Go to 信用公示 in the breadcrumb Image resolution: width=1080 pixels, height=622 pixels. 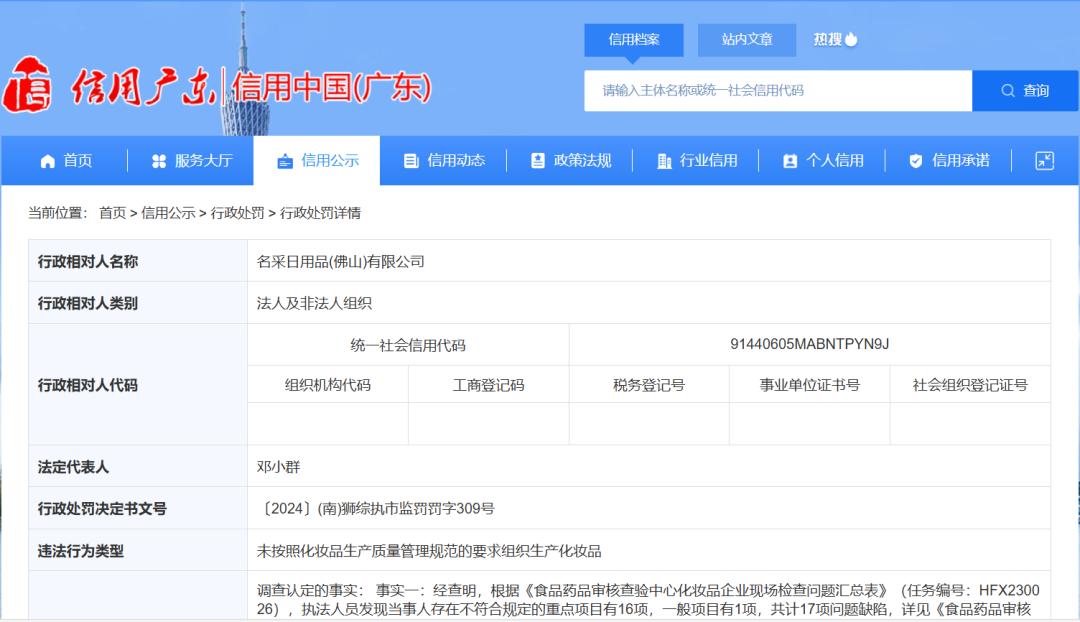click(168, 213)
